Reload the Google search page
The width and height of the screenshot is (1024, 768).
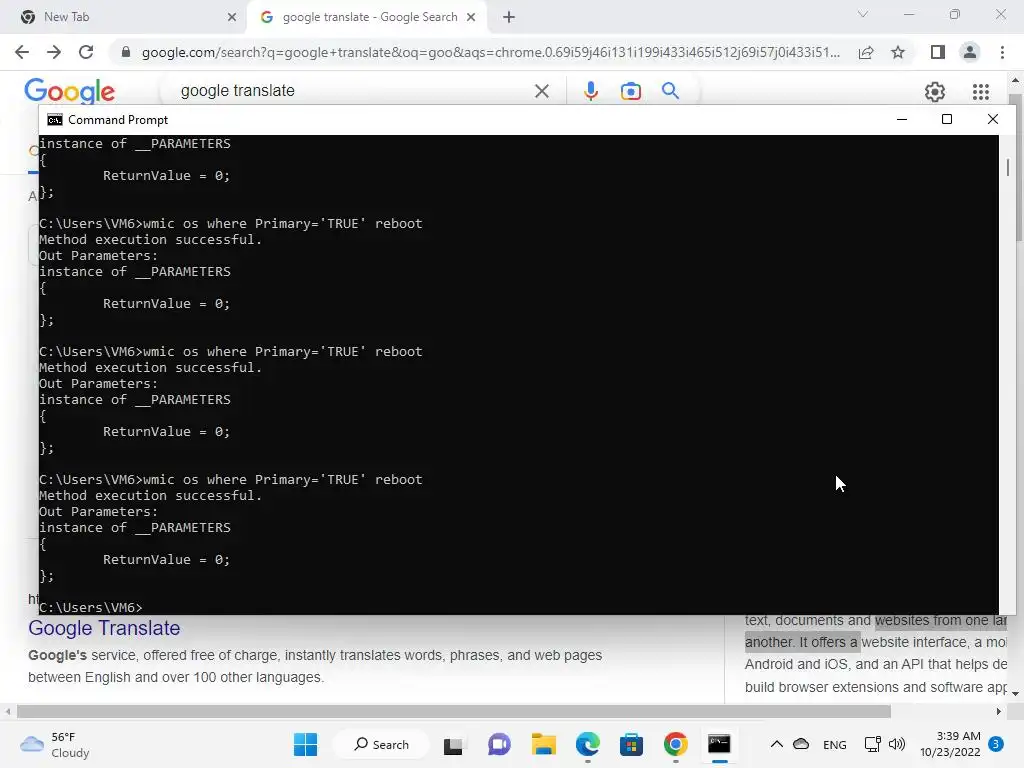tap(86, 52)
